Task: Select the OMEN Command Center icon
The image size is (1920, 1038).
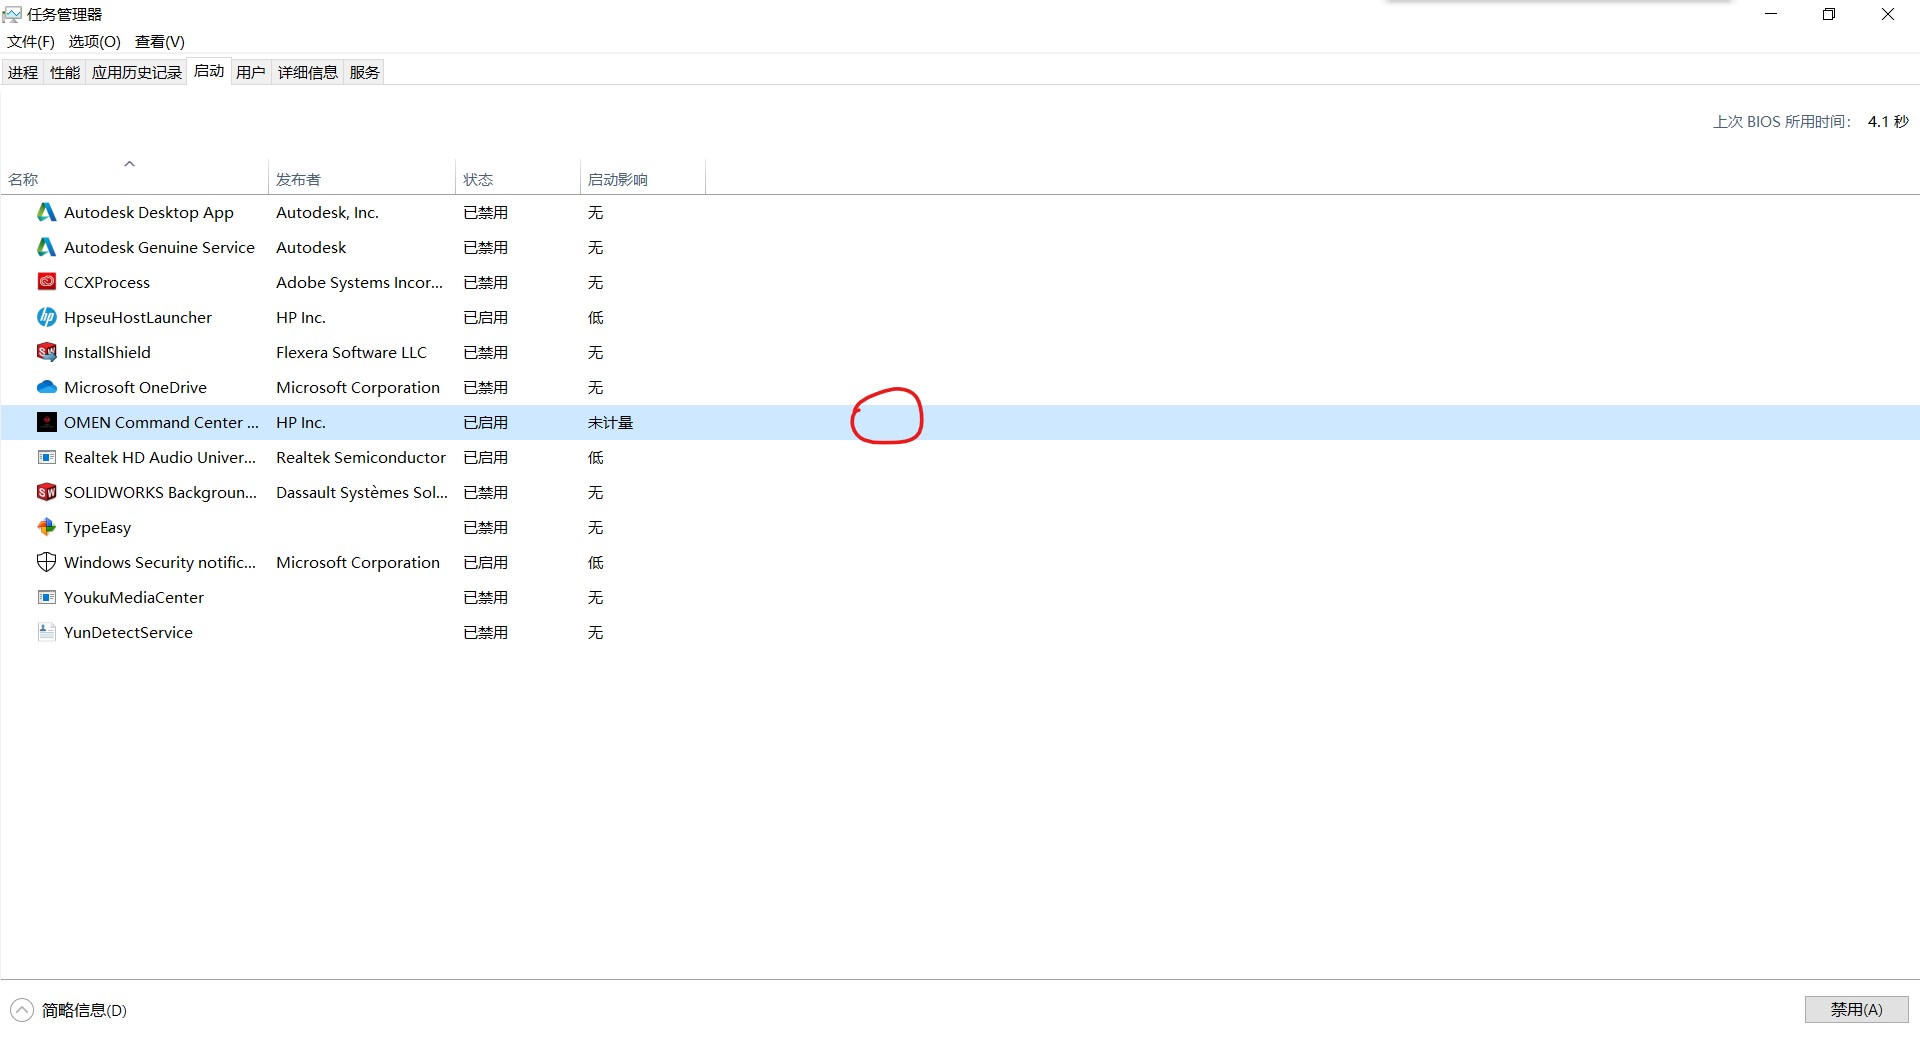Action: pyautogui.click(x=46, y=422)
